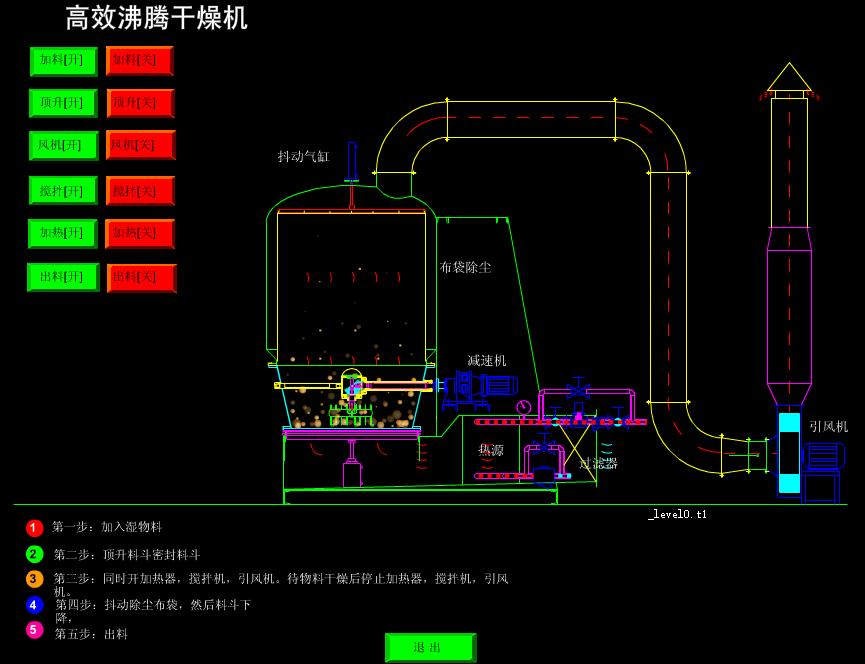865x664 pixels.
Task: Click the green step 2 circle indicator
Action: (x=35, y=554)
